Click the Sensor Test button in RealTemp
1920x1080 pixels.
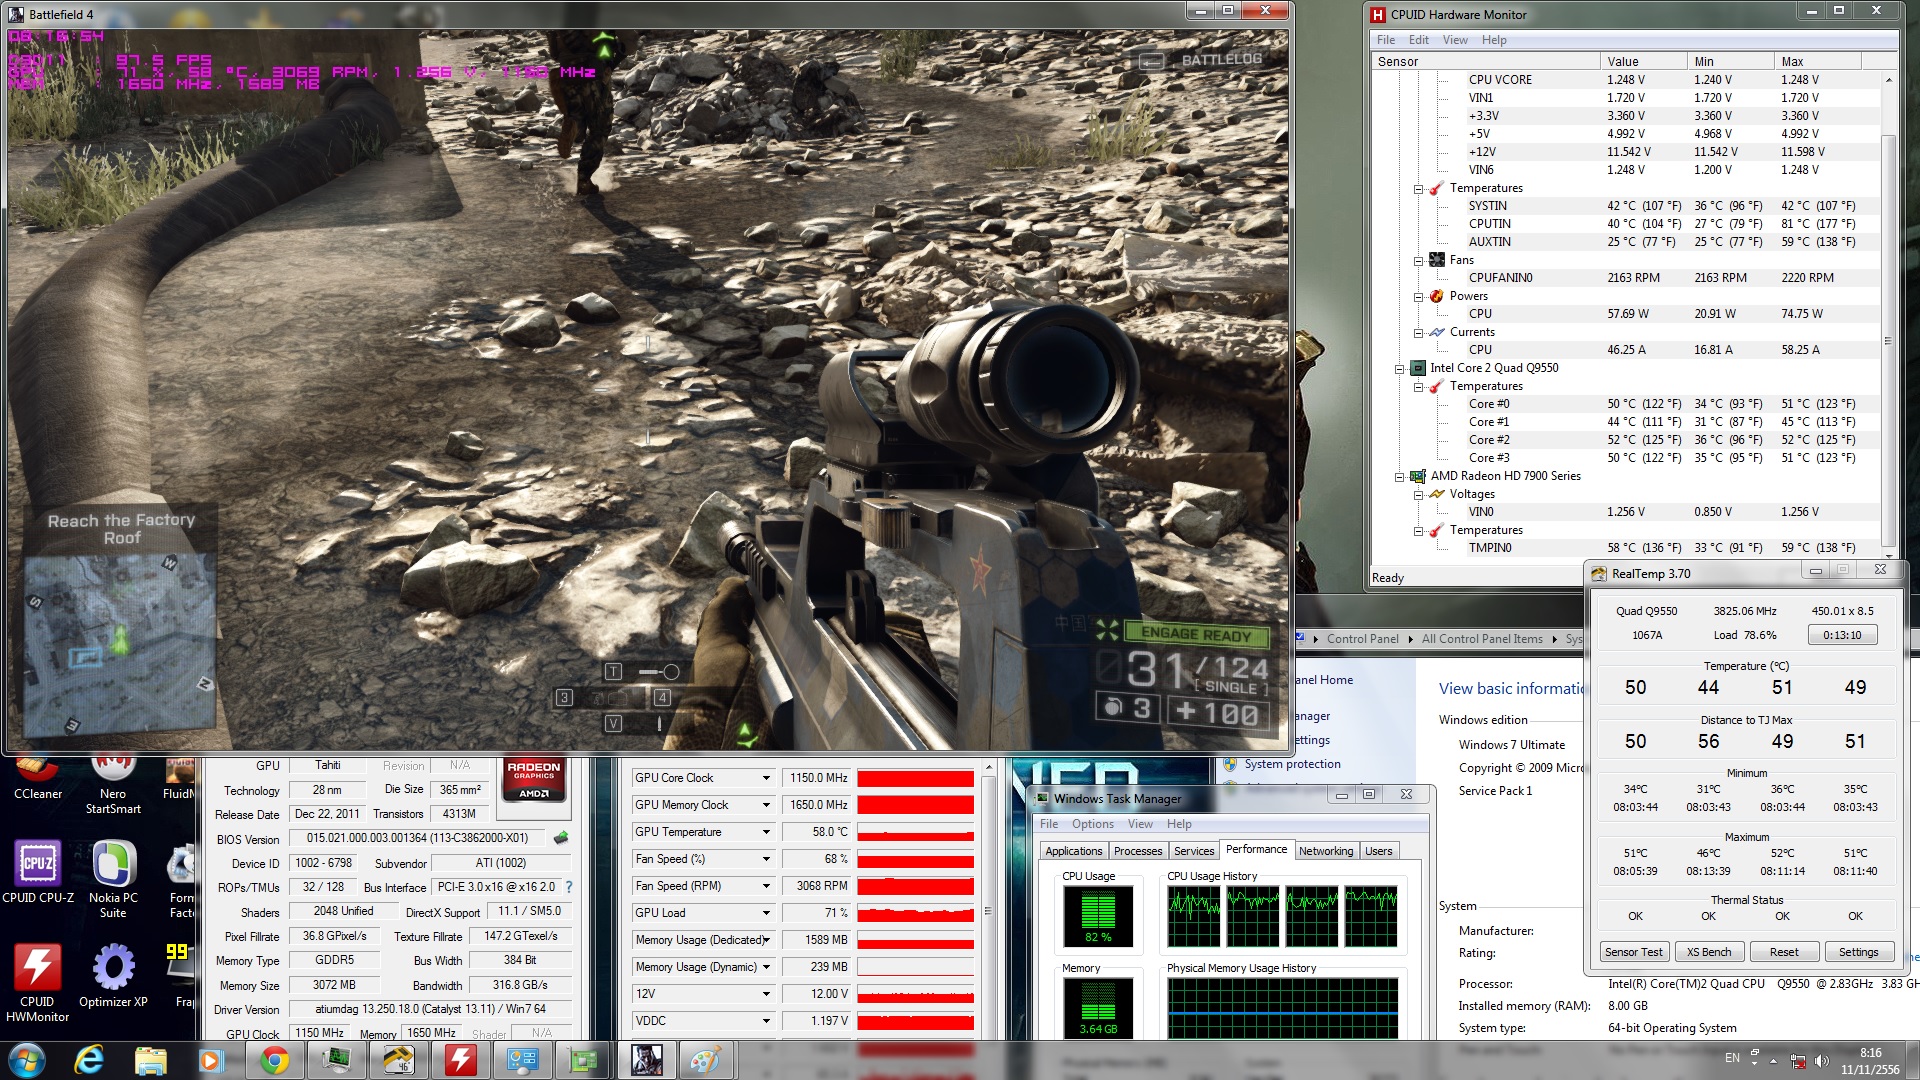point(1633,952)
